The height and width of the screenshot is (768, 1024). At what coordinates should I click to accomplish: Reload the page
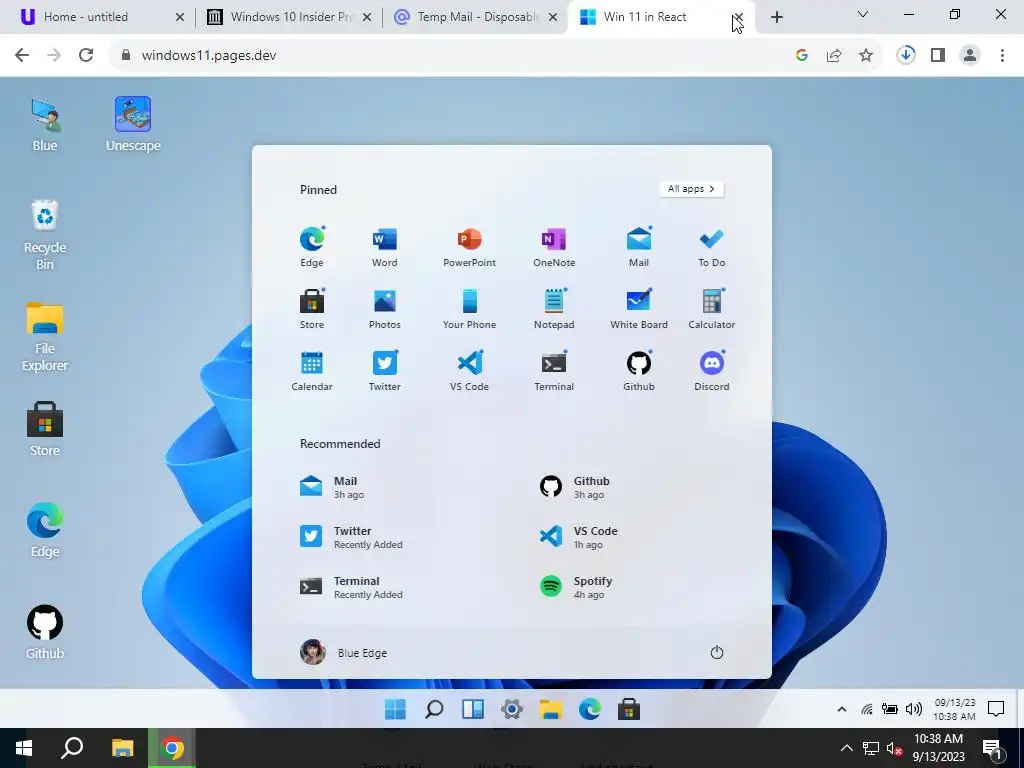86,56
